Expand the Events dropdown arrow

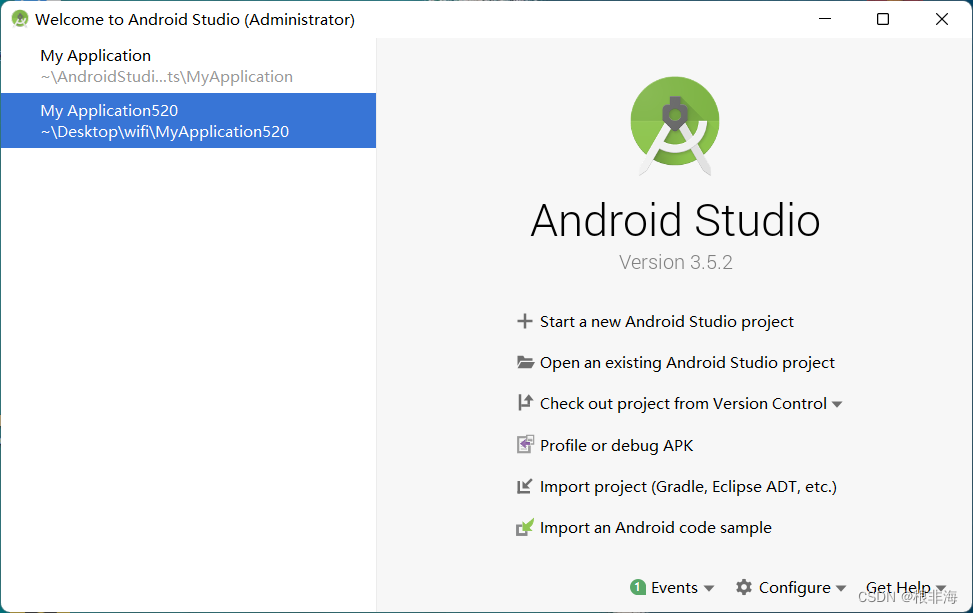(x=709, y=588)
